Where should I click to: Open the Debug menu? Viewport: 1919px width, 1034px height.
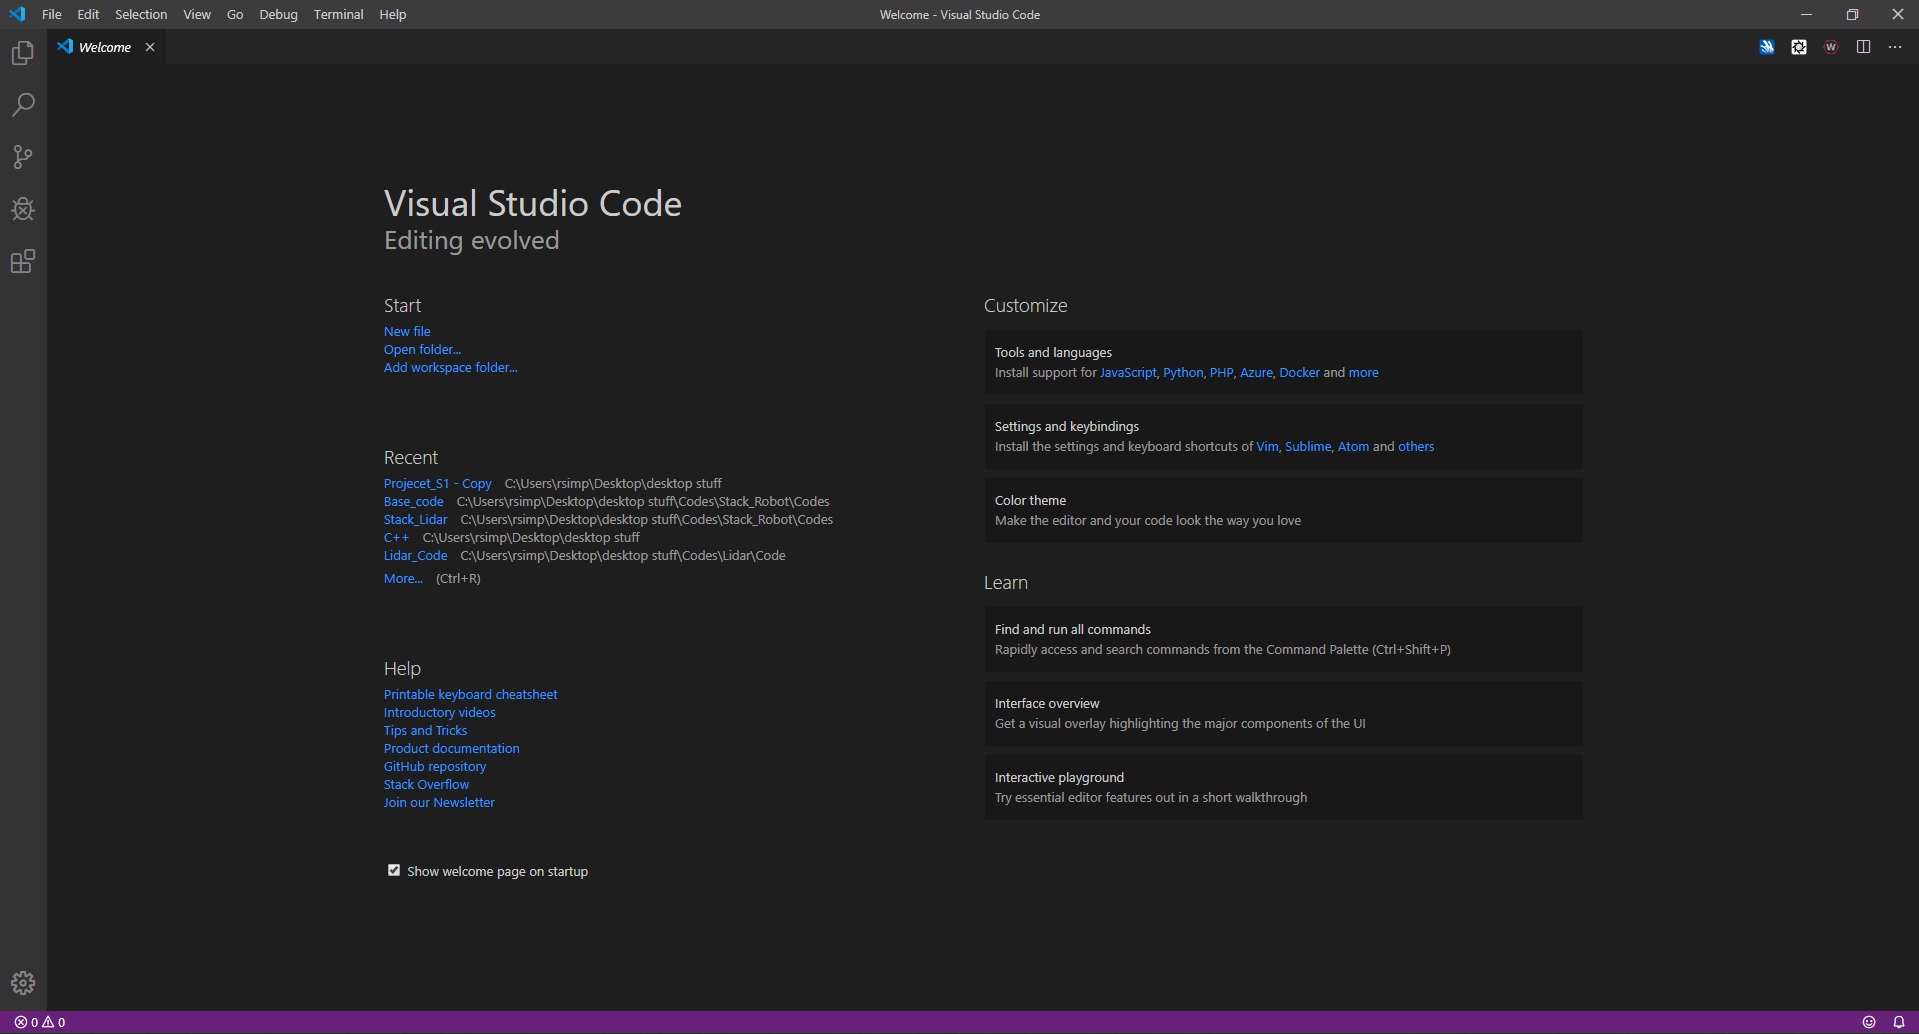click(x=278, y=14)
